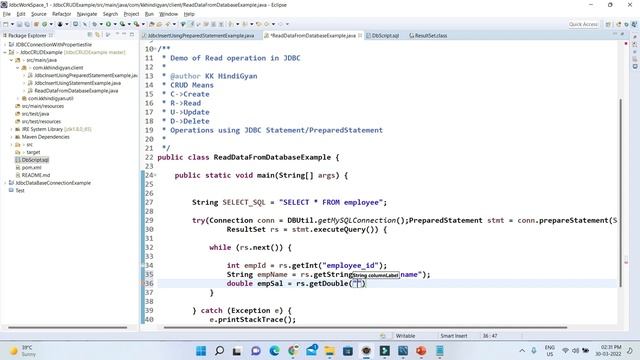
Task: Select pom.xml in Package Explorer
Action: (31, 167)
